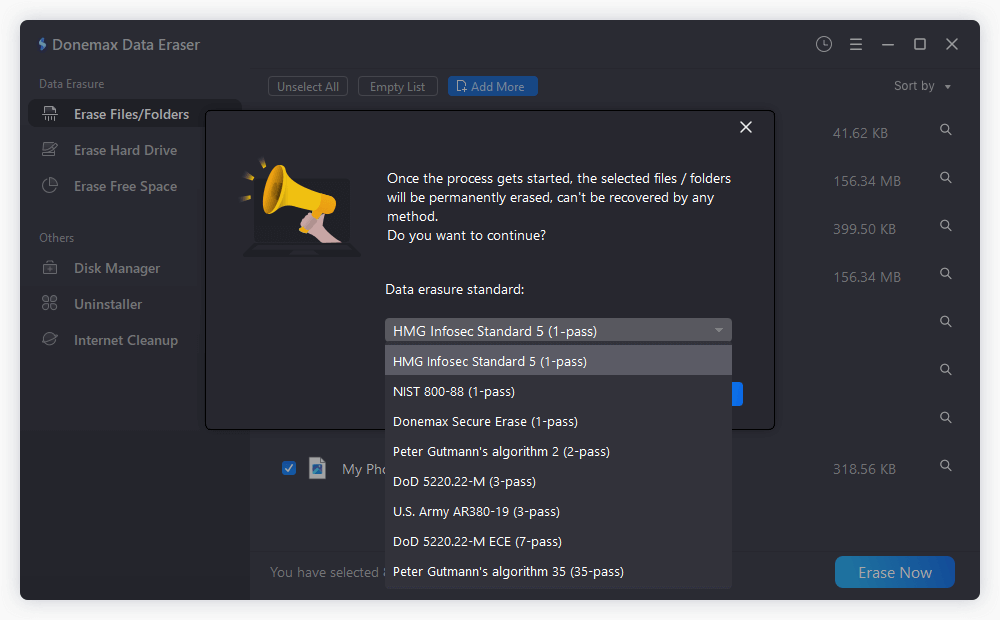Switch to Erase Hard Drive section
This screenshot has width=1000, height=620.
coord(125,150)
